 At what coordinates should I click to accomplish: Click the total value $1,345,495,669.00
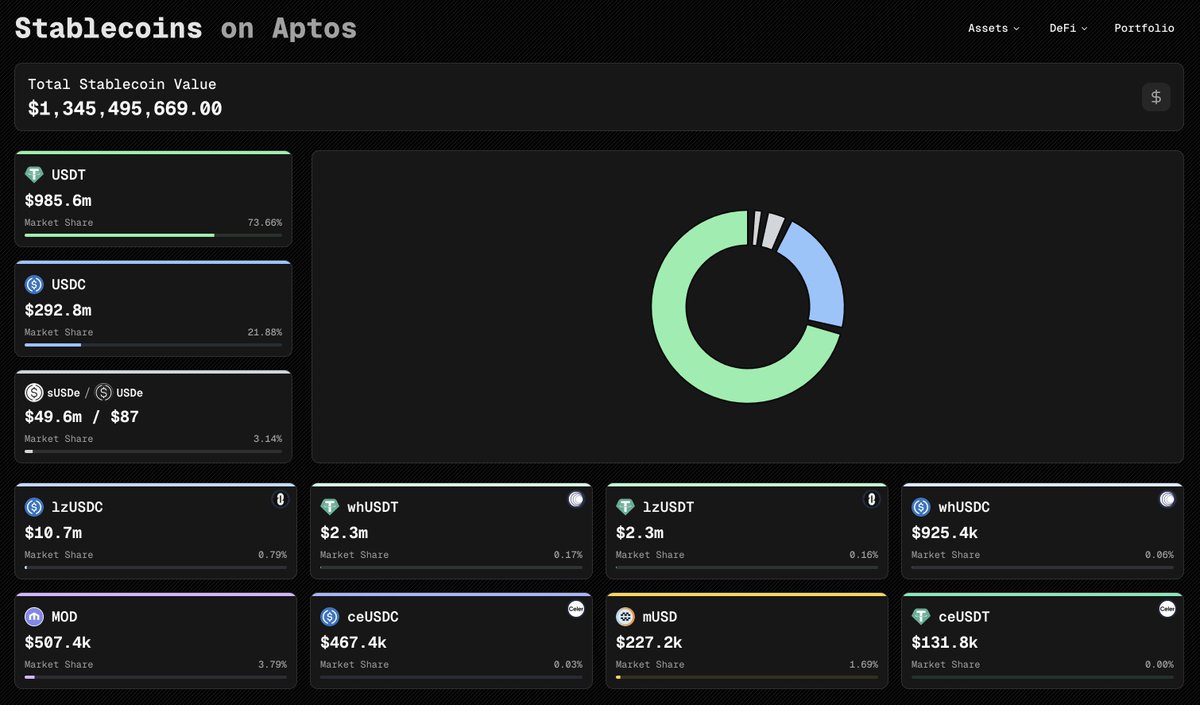click(125, 109)
